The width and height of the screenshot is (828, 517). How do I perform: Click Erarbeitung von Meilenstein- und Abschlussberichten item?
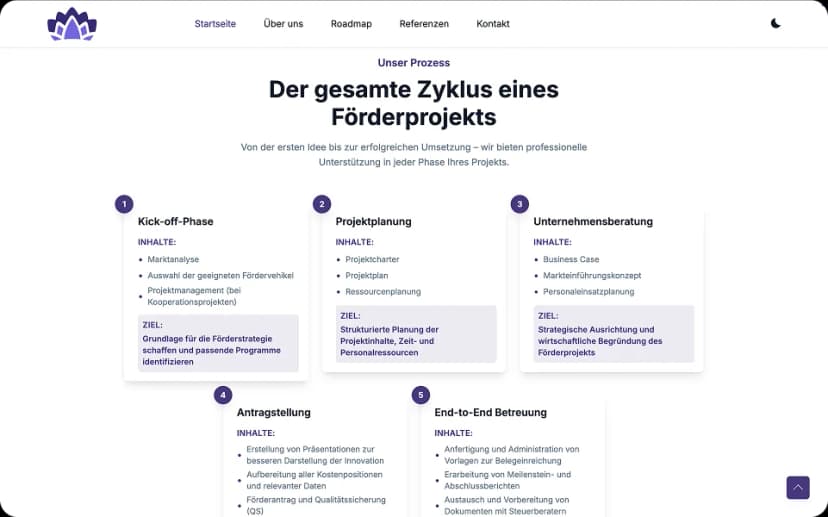(507, 480)
